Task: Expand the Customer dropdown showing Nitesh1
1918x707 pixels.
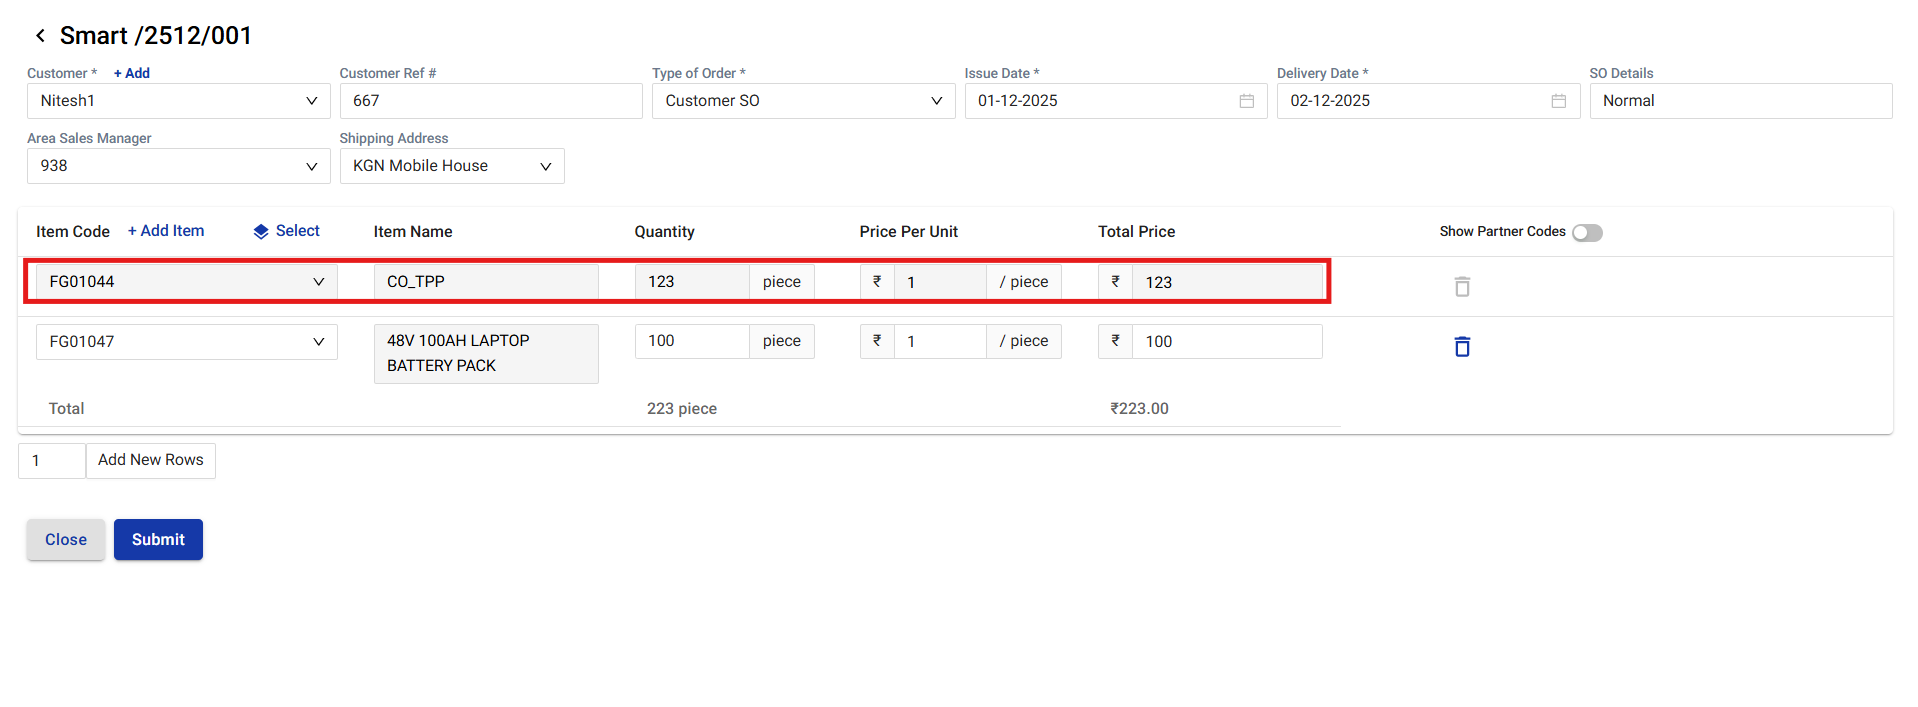Action: click(311, 101)
